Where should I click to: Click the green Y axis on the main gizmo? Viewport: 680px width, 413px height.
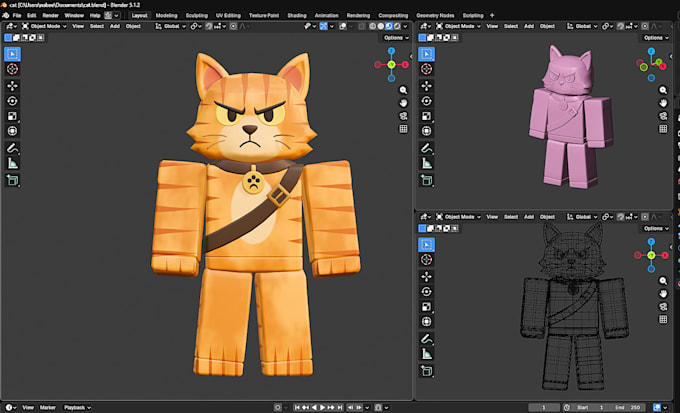pyautogui.click(x=392, y=65)
